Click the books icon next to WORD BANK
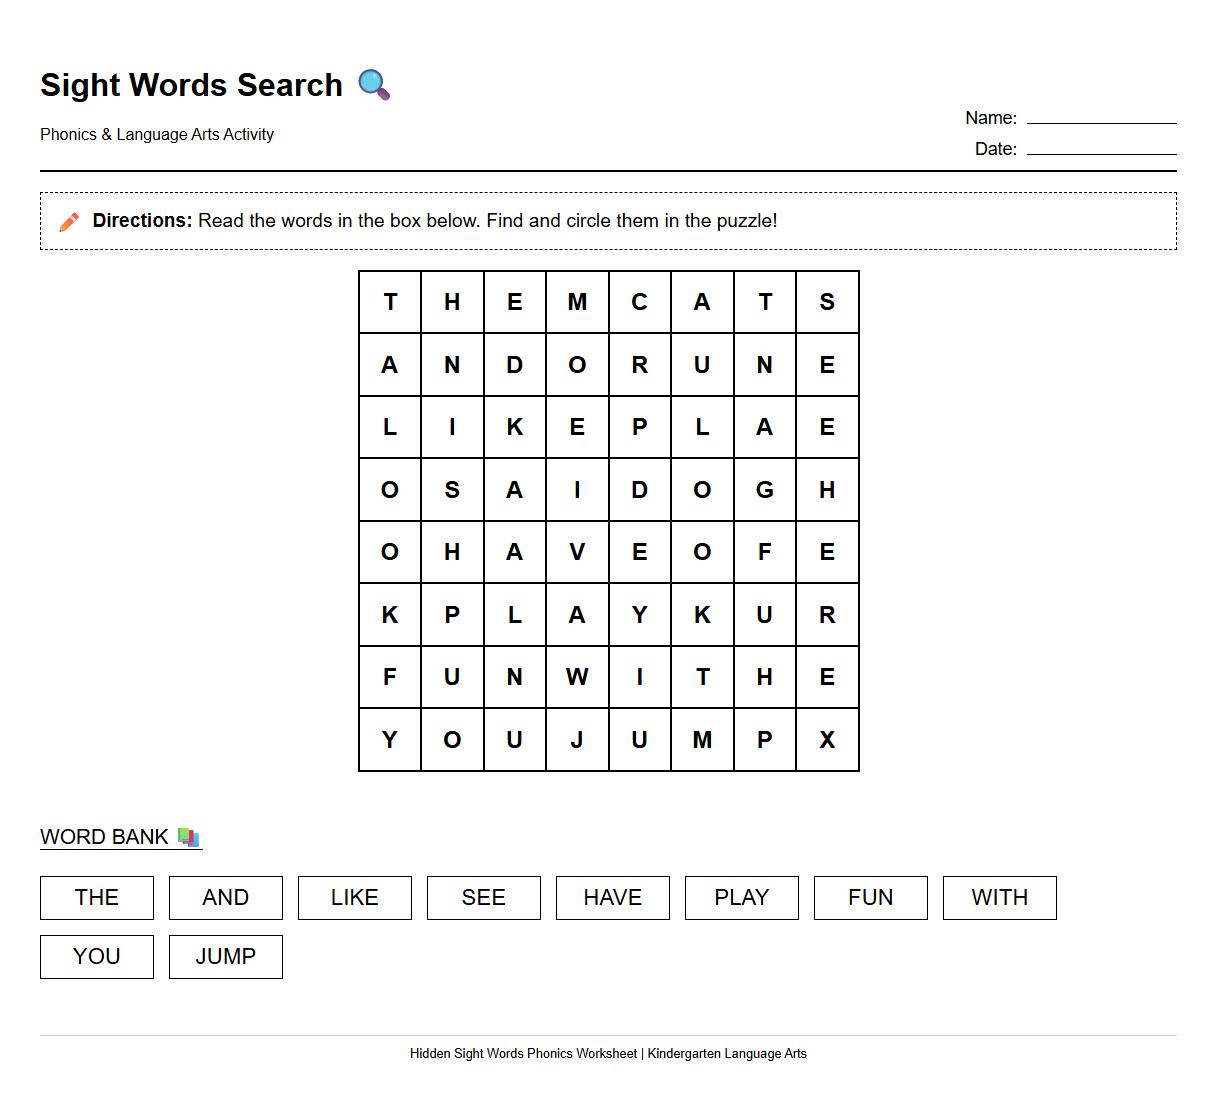The image size is (1217, 1101). pos(186,837)
